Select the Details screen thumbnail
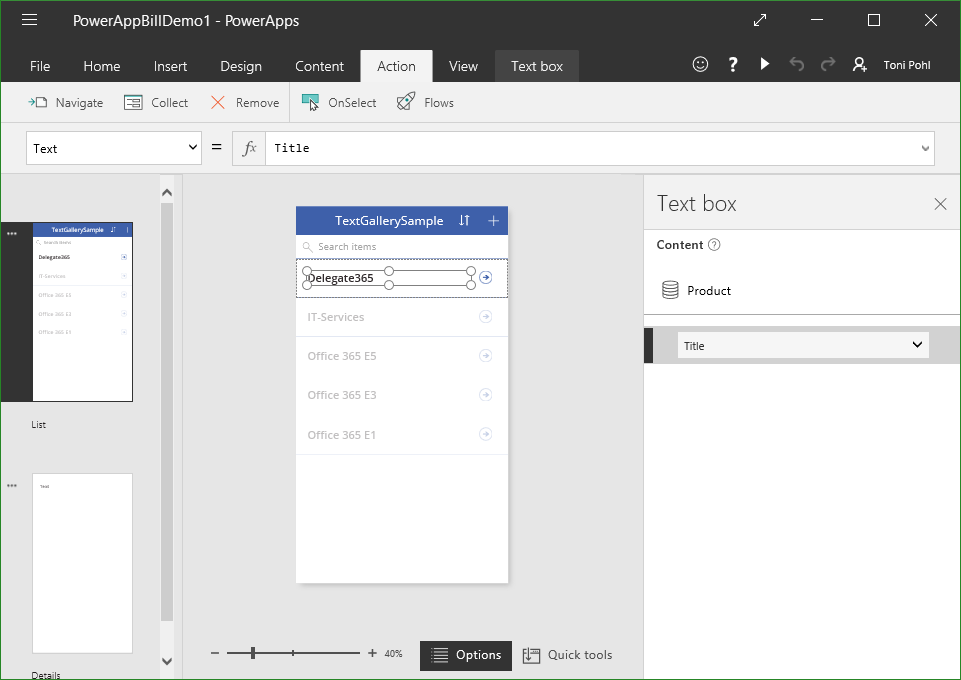The image size is (961, 680). pyautogui.click(x=82, y=562)
